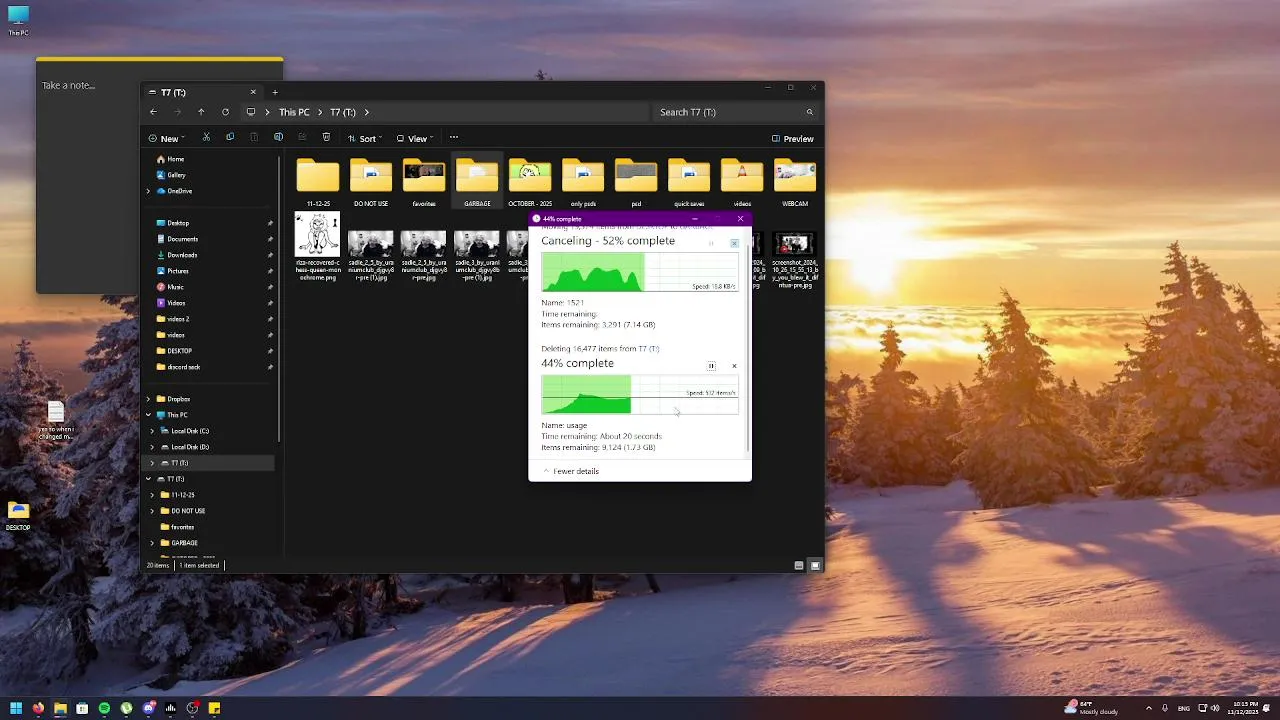Open Discord from the taskbar
This screenshot has height=720, width=1280.
tap(148, 708)
